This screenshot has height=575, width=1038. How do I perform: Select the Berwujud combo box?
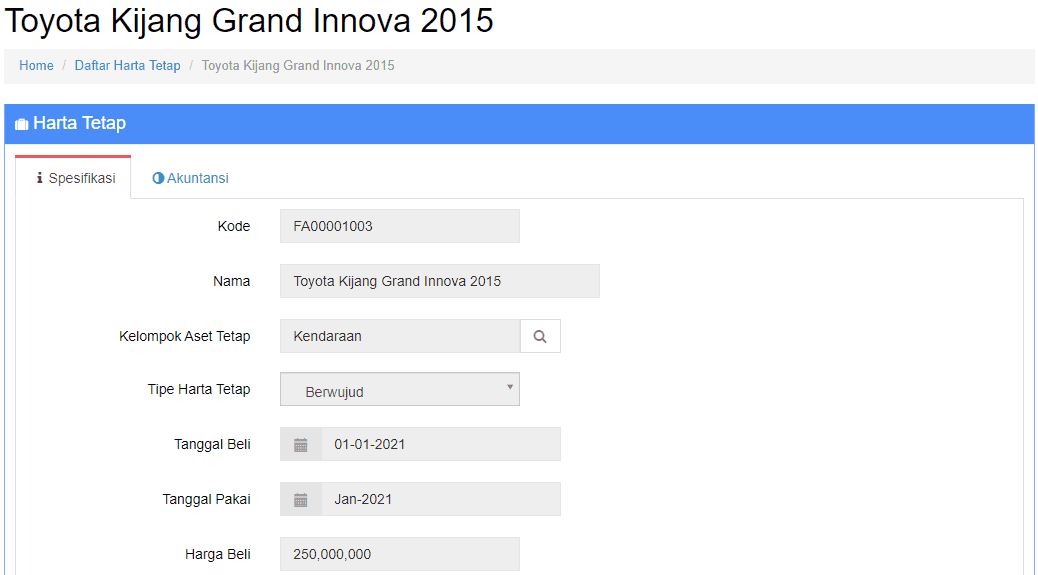400,389
